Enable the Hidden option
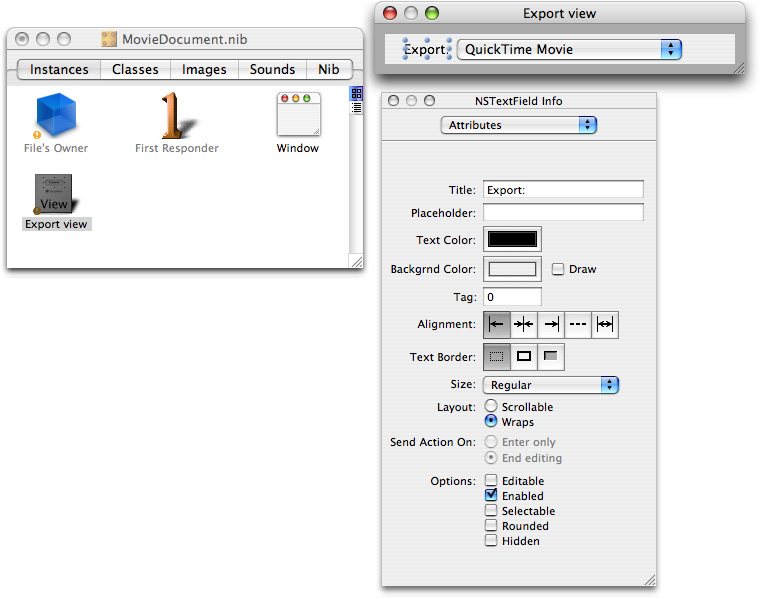This screenshot has height=599, width=762. (491, 541)
